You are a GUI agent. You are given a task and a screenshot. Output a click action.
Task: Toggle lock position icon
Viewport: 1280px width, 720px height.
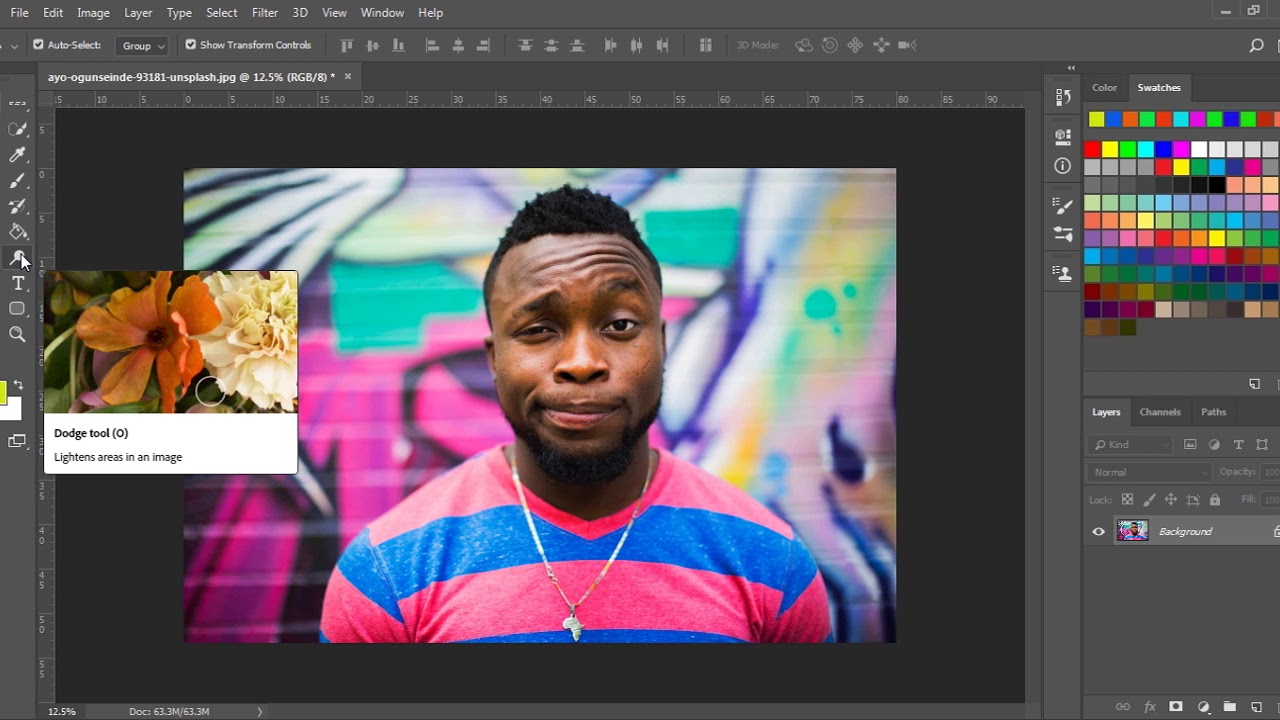pyautogui.click(x=1171, y=499)
